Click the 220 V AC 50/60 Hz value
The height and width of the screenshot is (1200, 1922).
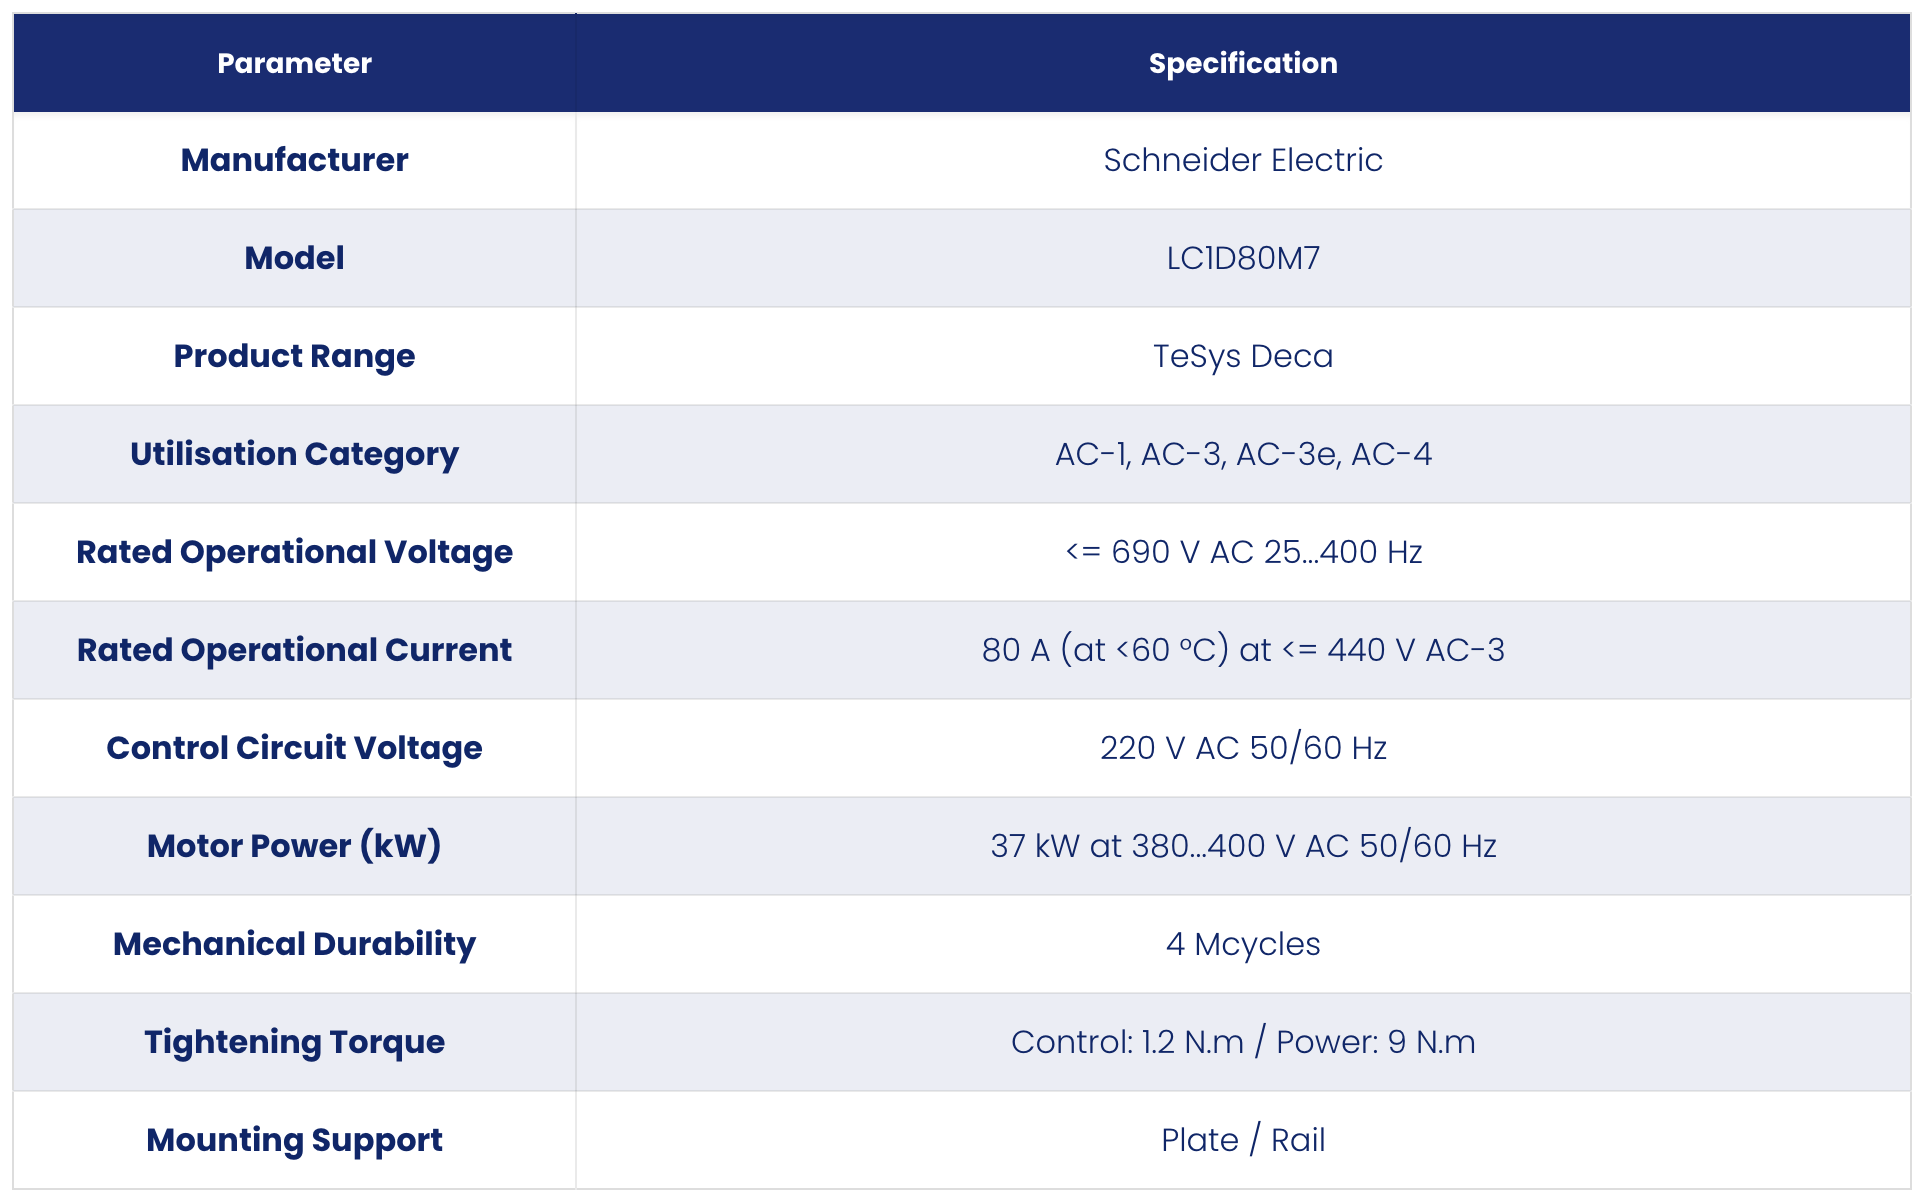click(x=1242, y=748)
